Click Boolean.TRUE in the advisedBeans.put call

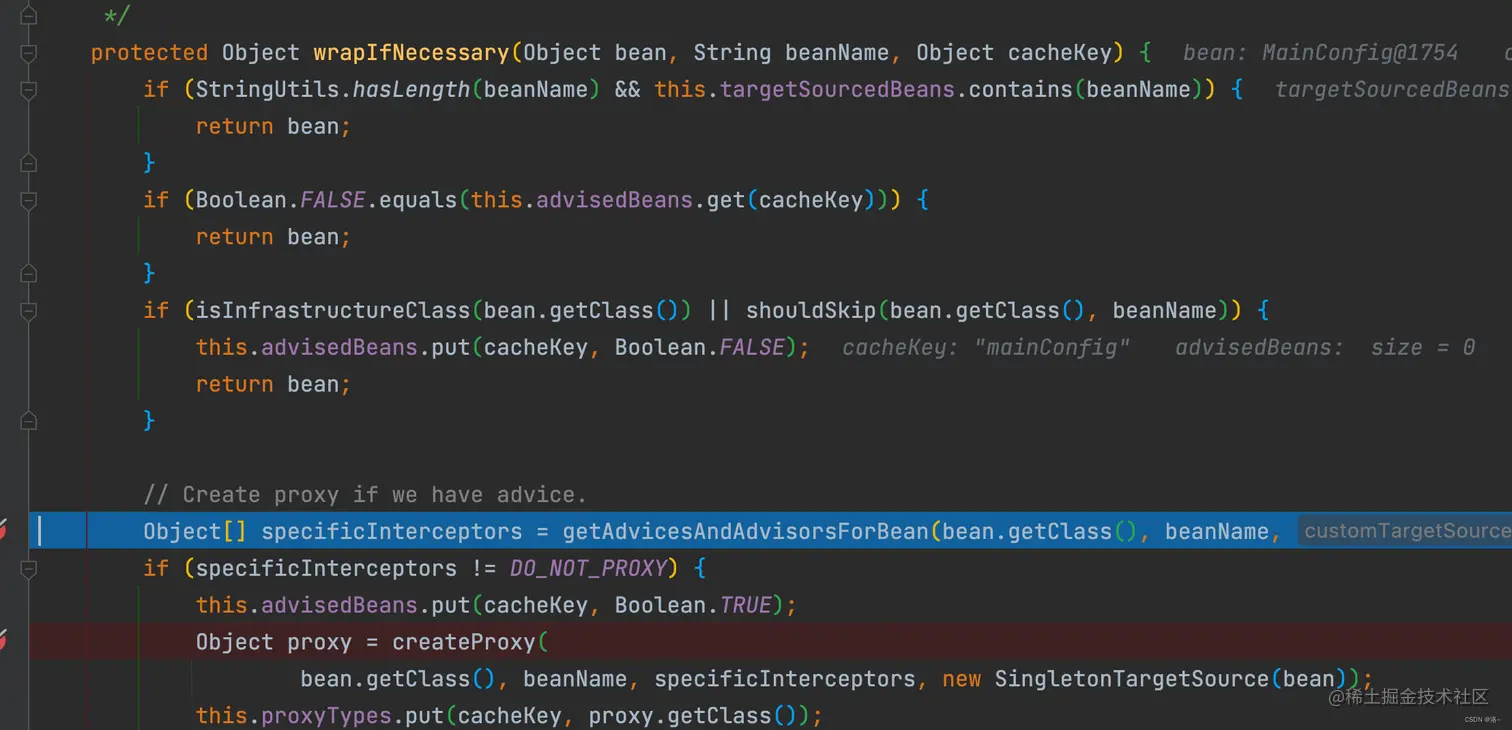[693, 605]
